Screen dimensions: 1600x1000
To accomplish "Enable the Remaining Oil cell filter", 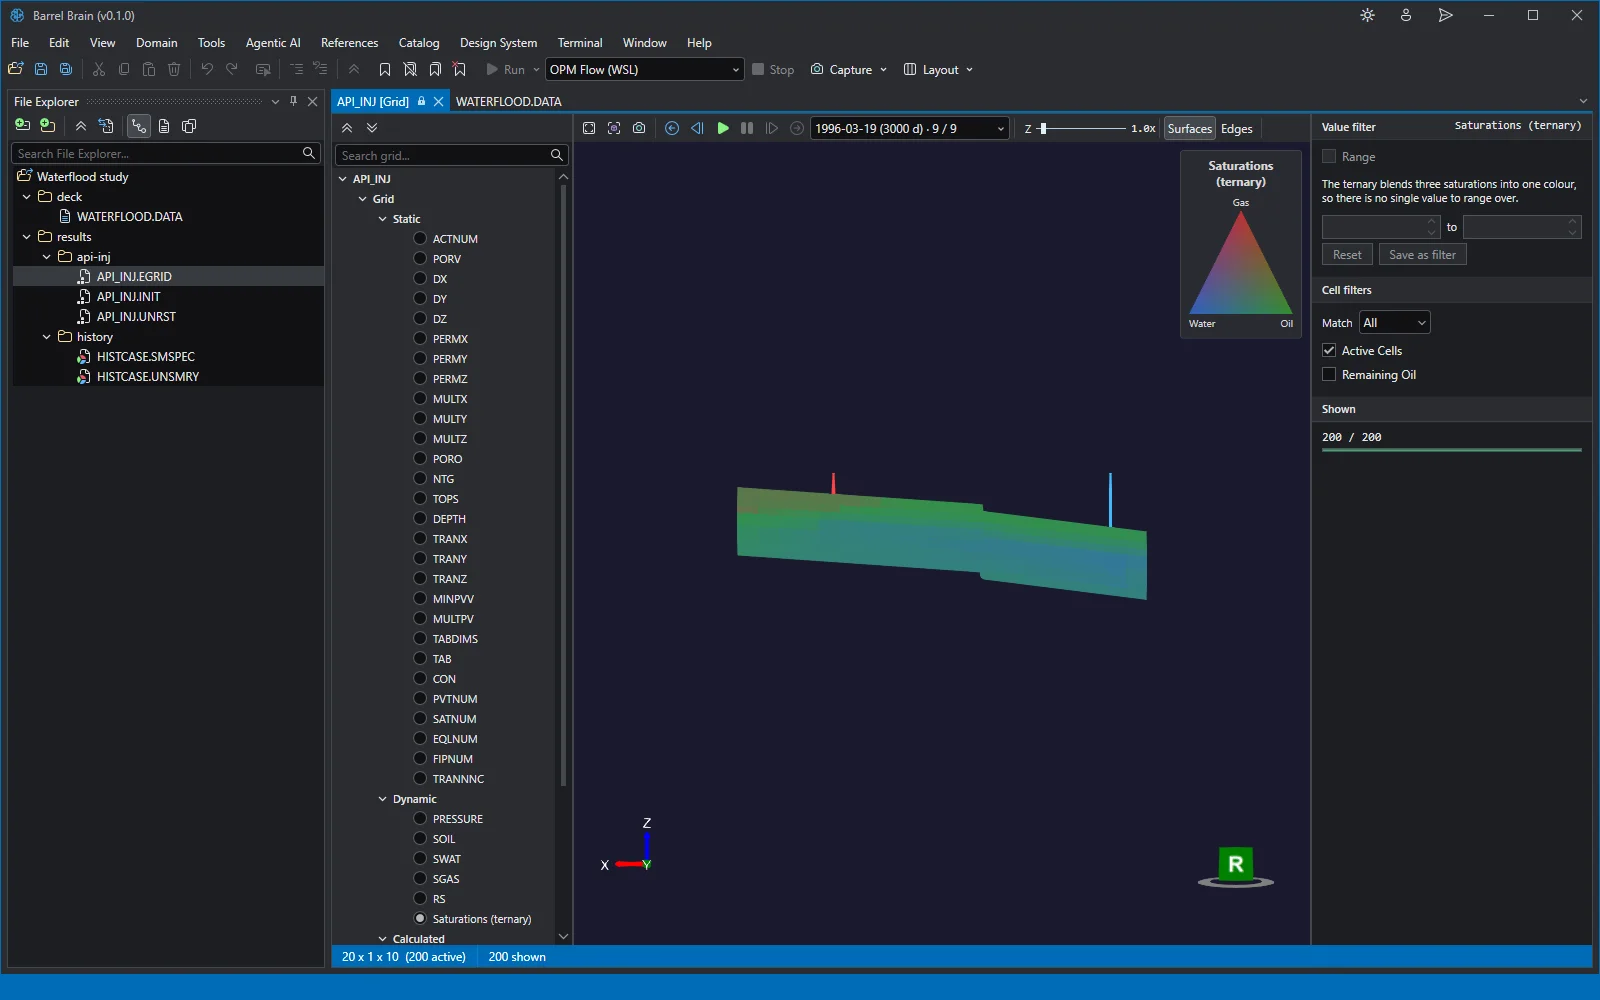I will click(x=1329, y=374).
